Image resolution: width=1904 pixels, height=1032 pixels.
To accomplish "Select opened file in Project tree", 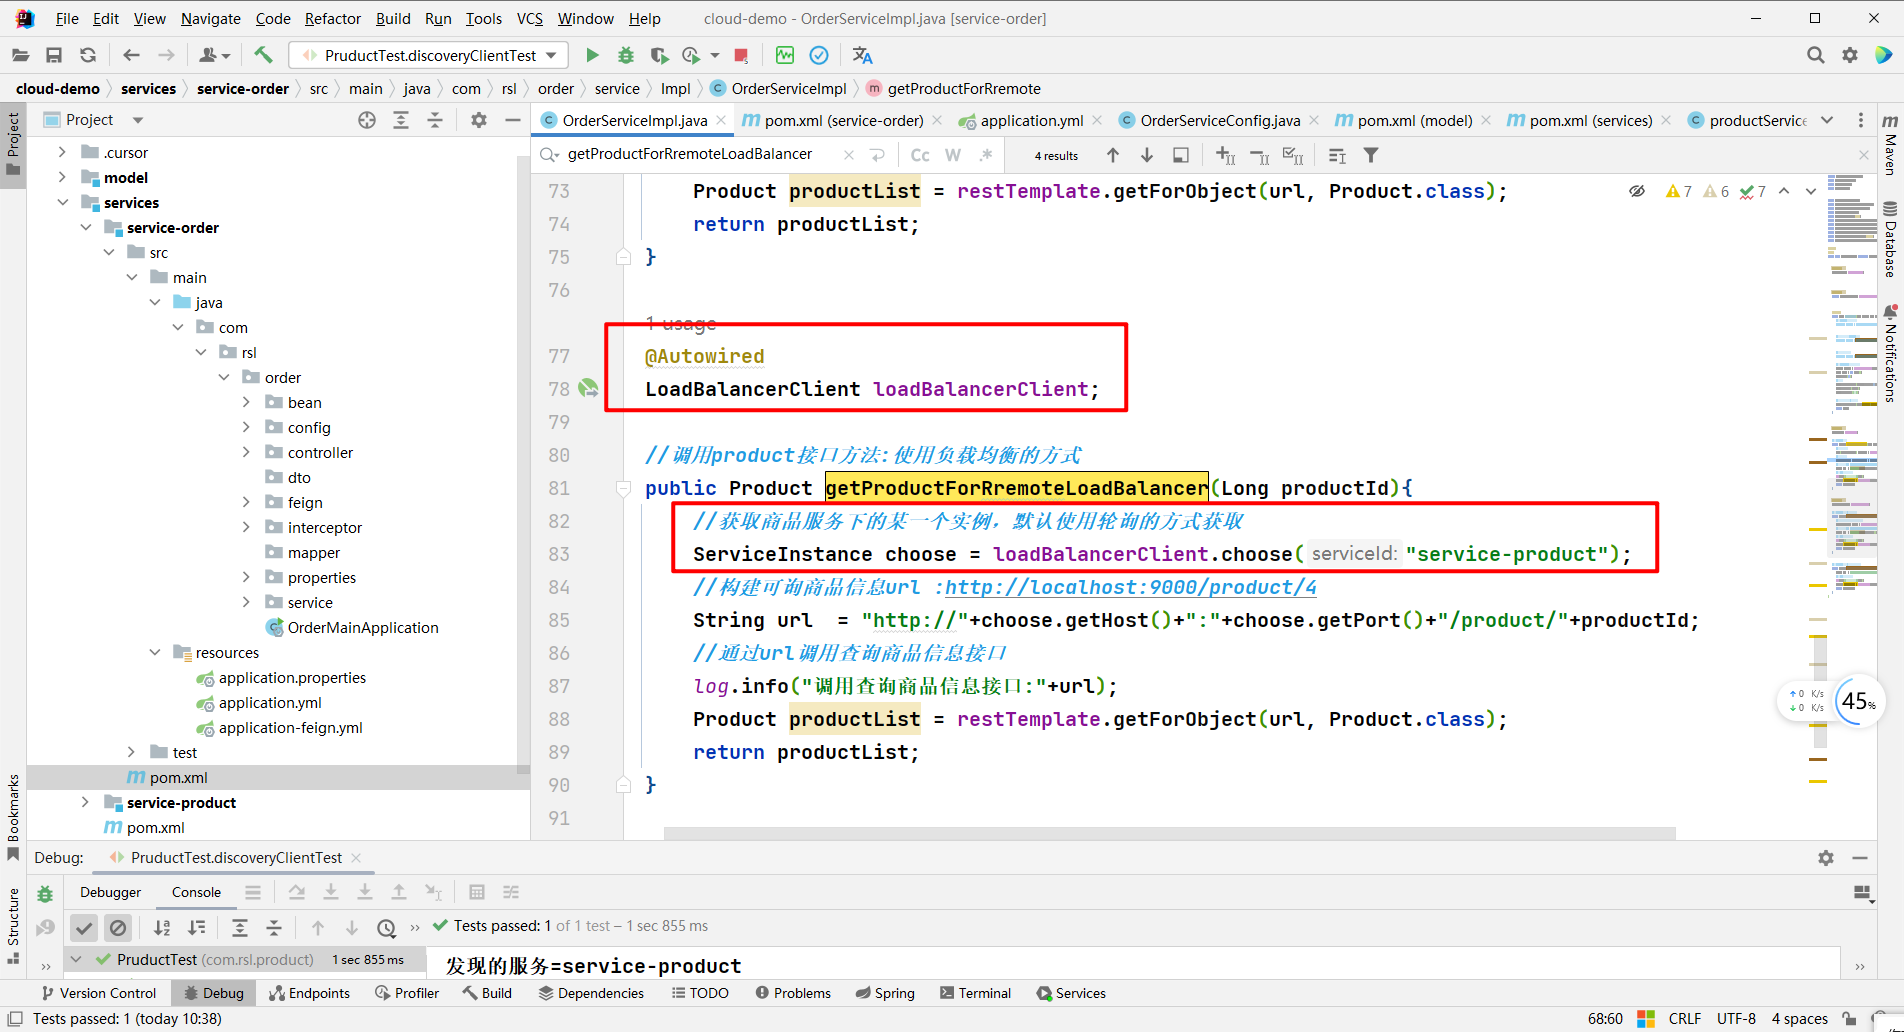I will [x=367, y=120].
